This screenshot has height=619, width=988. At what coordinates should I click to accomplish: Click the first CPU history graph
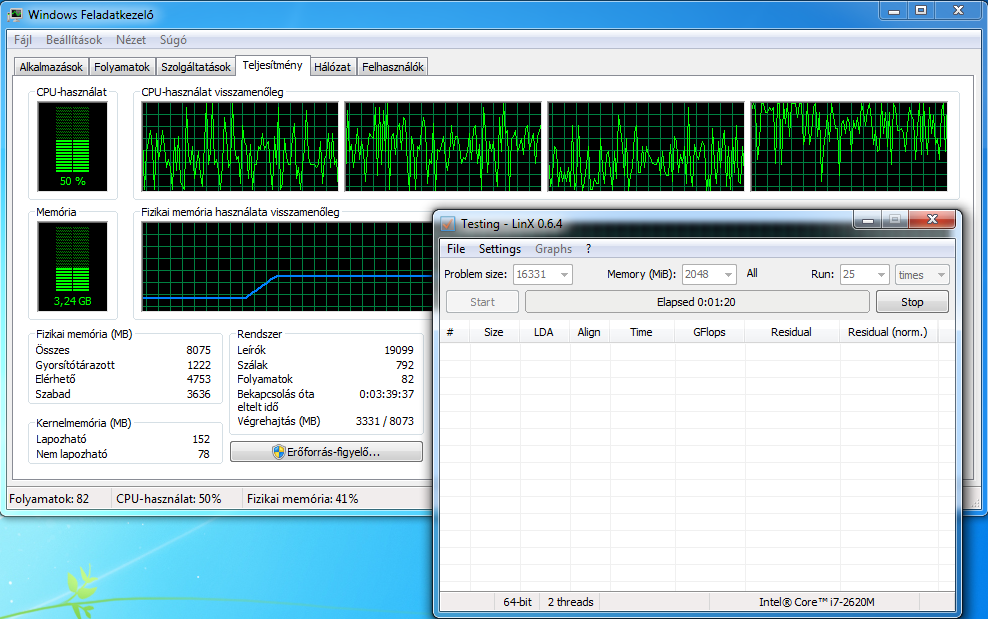(x=240, y=146)
